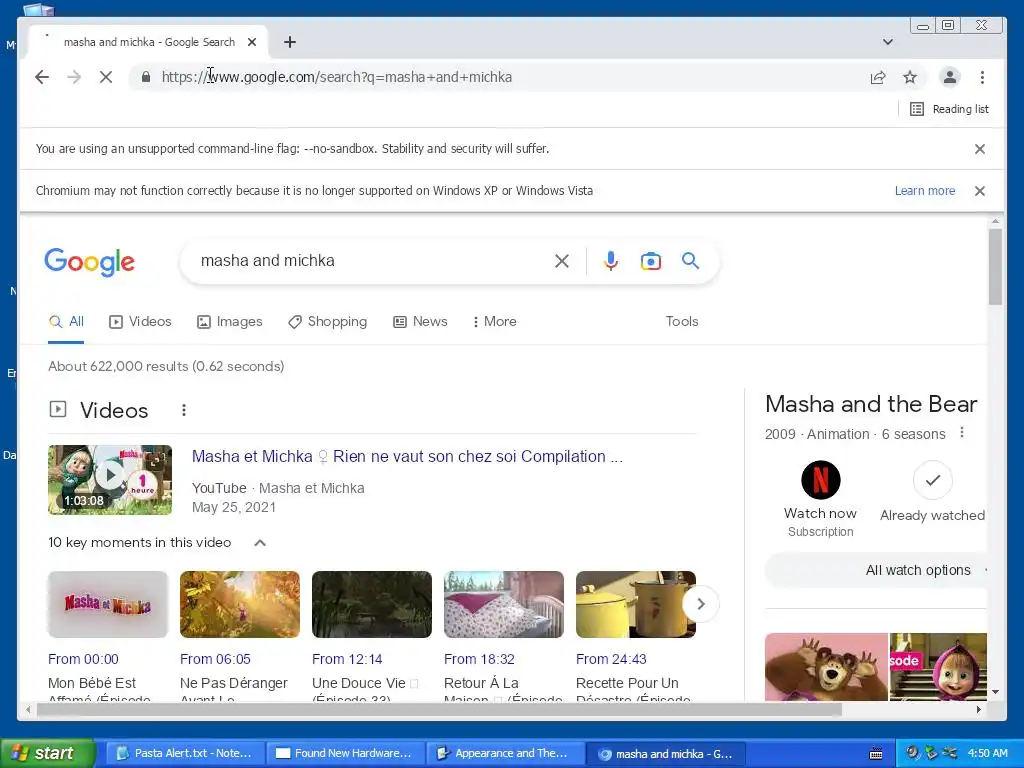Click the browser forward arrow
The height and width of the screenshot is (768, 1024).
tap(74, 77)
